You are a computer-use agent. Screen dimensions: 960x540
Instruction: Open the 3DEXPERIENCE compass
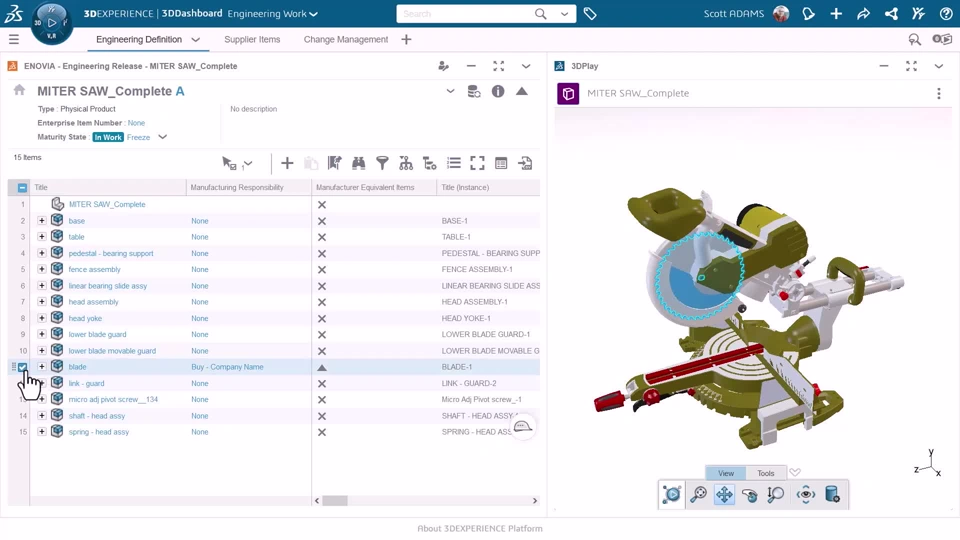[x=52, y=23]
